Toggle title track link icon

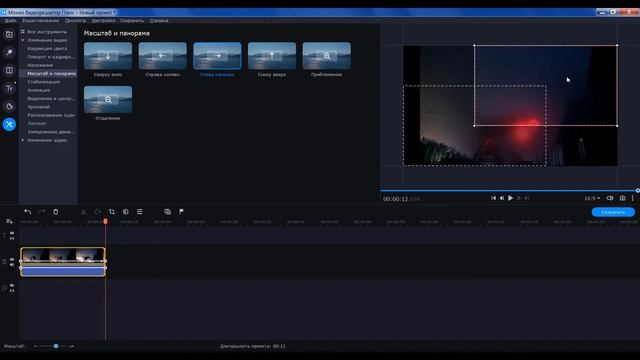12,238
